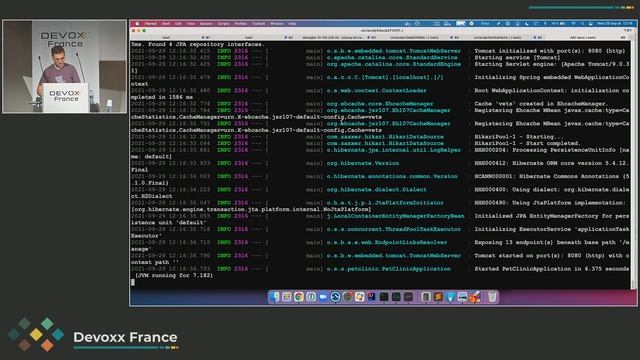Open the Apple menu
Screen dimensions: 640x360
[x=137, y=24]
